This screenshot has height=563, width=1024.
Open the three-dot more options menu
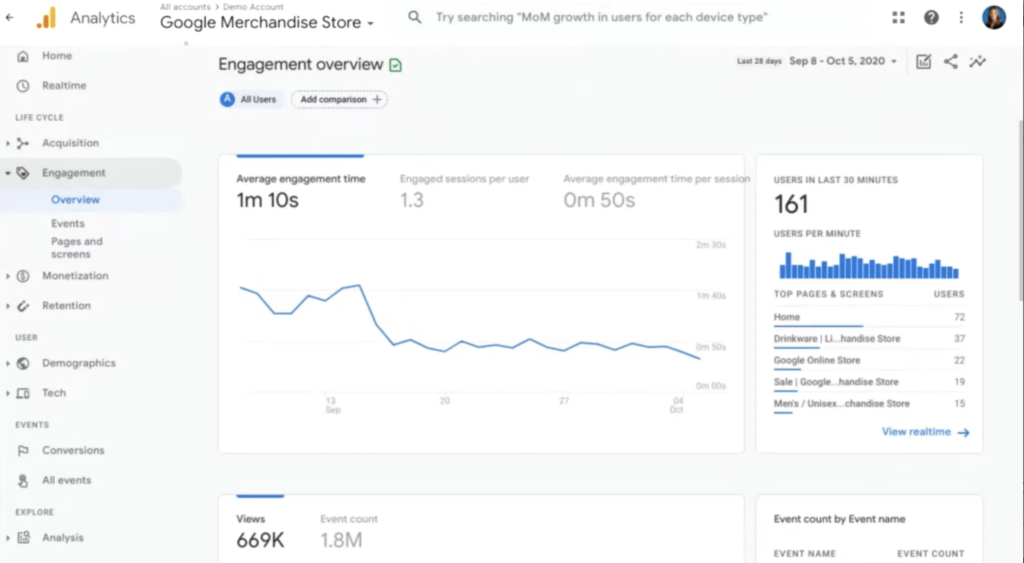tap(961, 18)
